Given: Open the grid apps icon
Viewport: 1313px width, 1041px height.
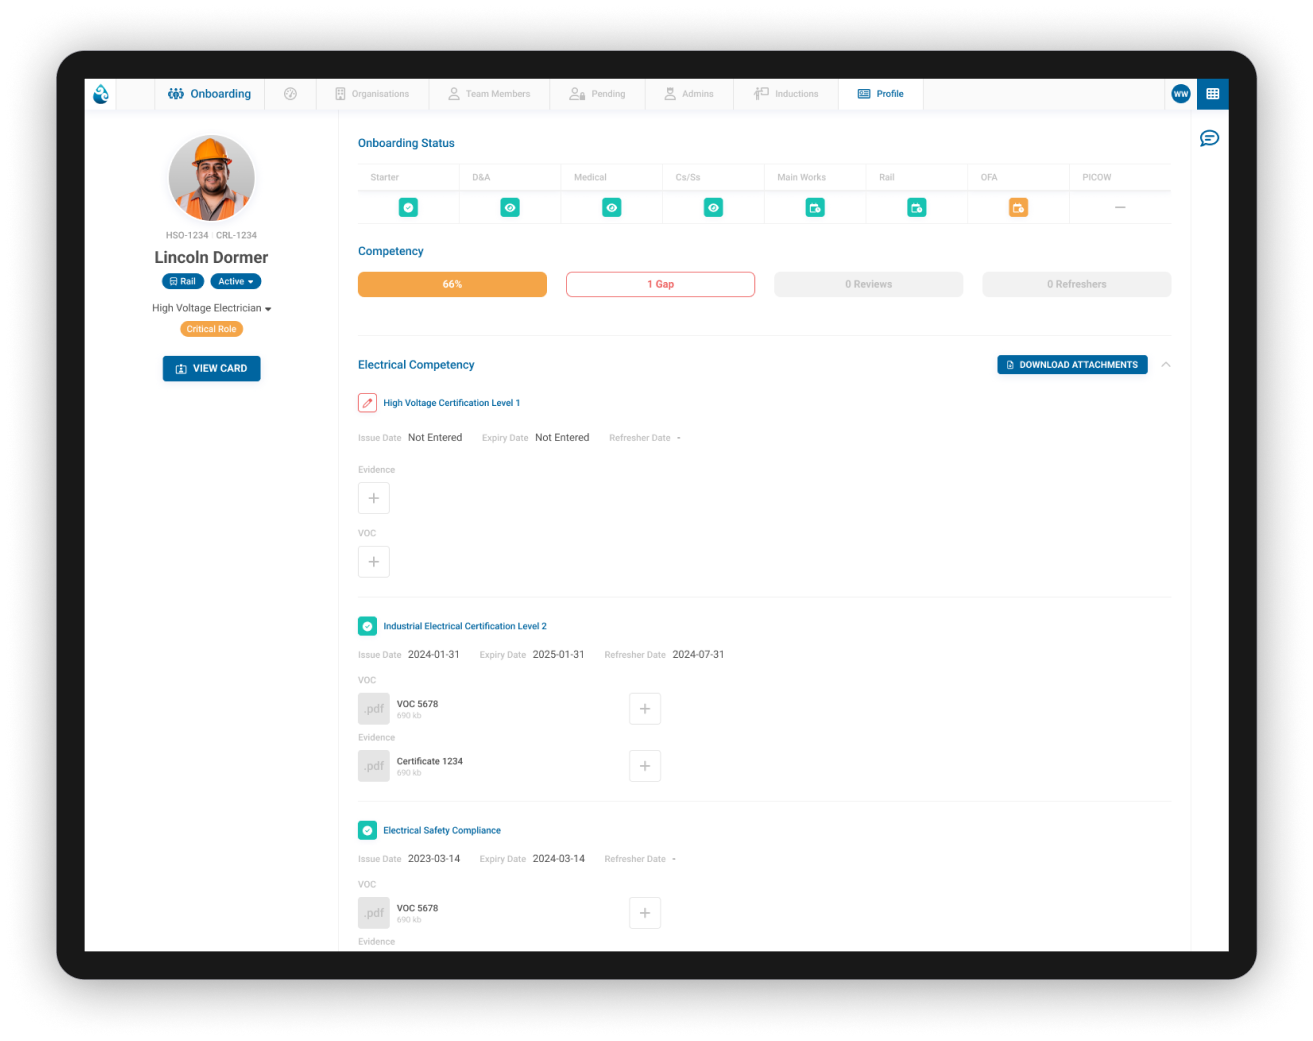Looking at the screenshot, I should click(1212, 94).
